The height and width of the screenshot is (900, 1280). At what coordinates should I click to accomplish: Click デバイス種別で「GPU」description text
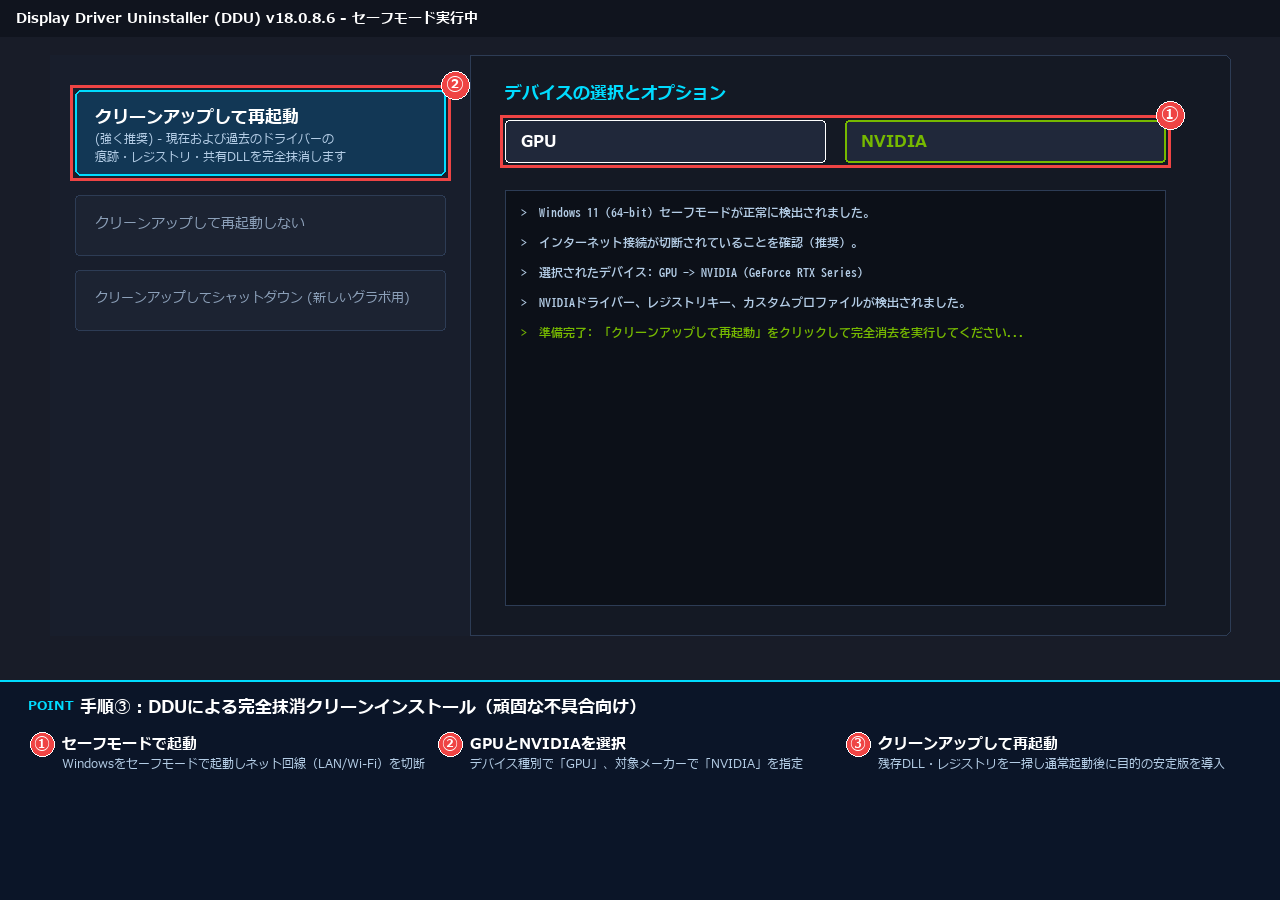[x=636, y=764]
